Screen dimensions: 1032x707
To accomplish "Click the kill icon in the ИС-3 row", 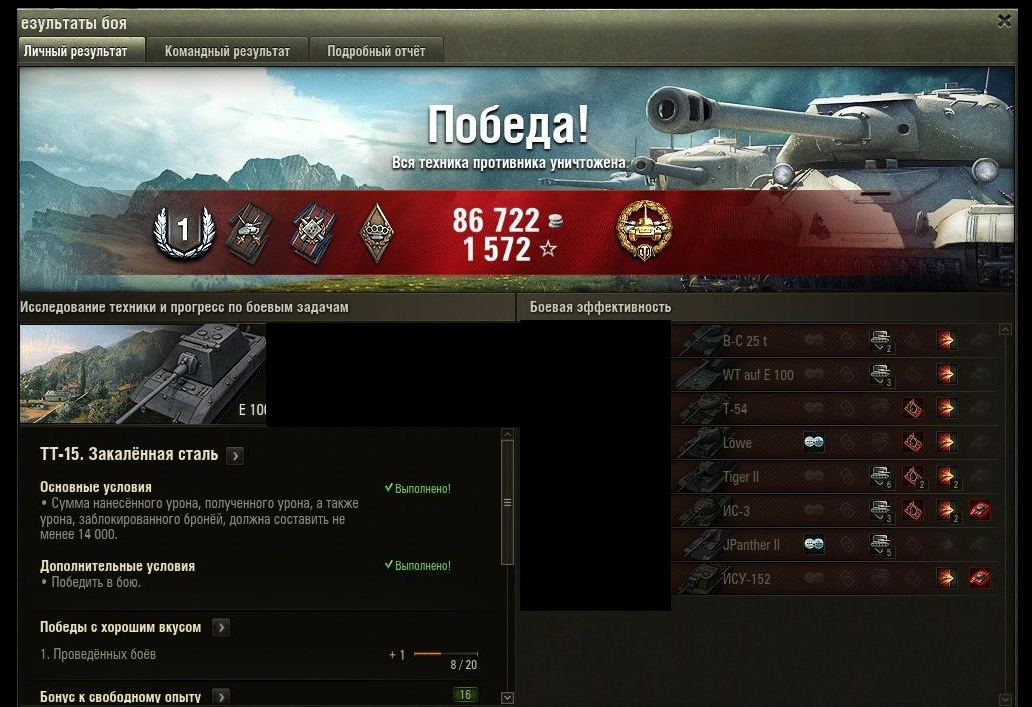I will click(979, 510).
